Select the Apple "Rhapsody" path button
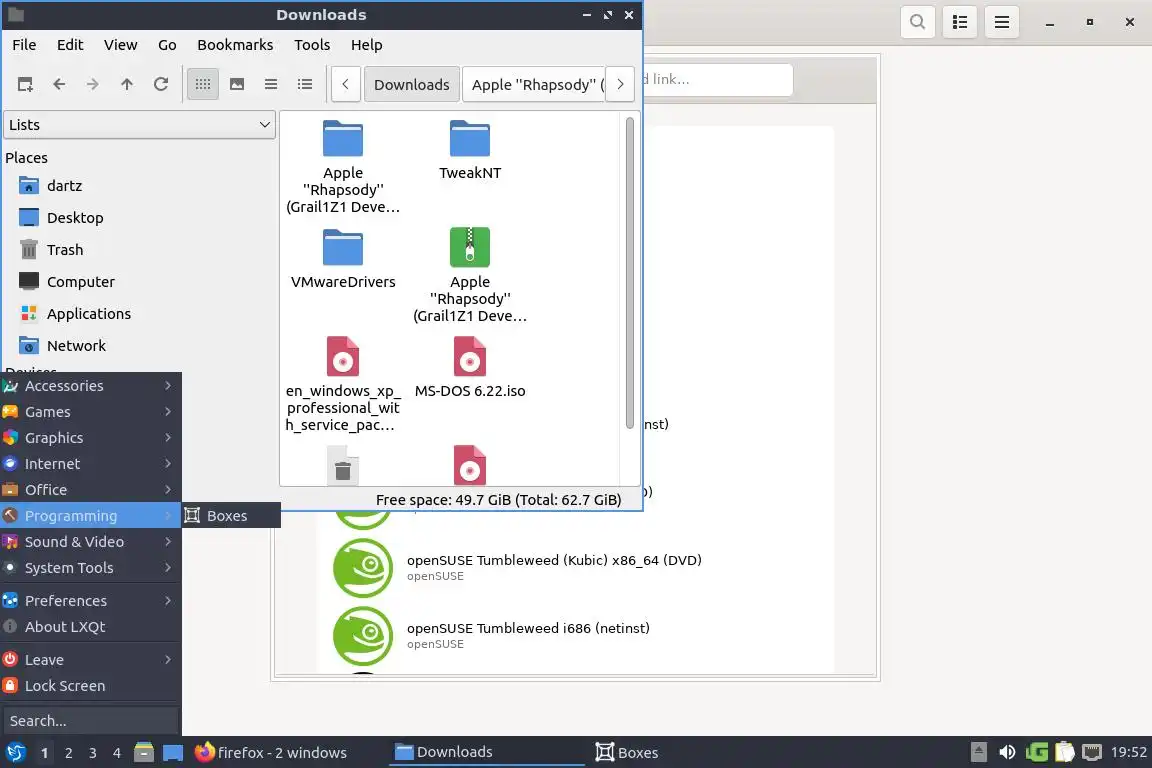Image resolution: width=1152 pixels, height=768 pixels. [x=534, y=85]
